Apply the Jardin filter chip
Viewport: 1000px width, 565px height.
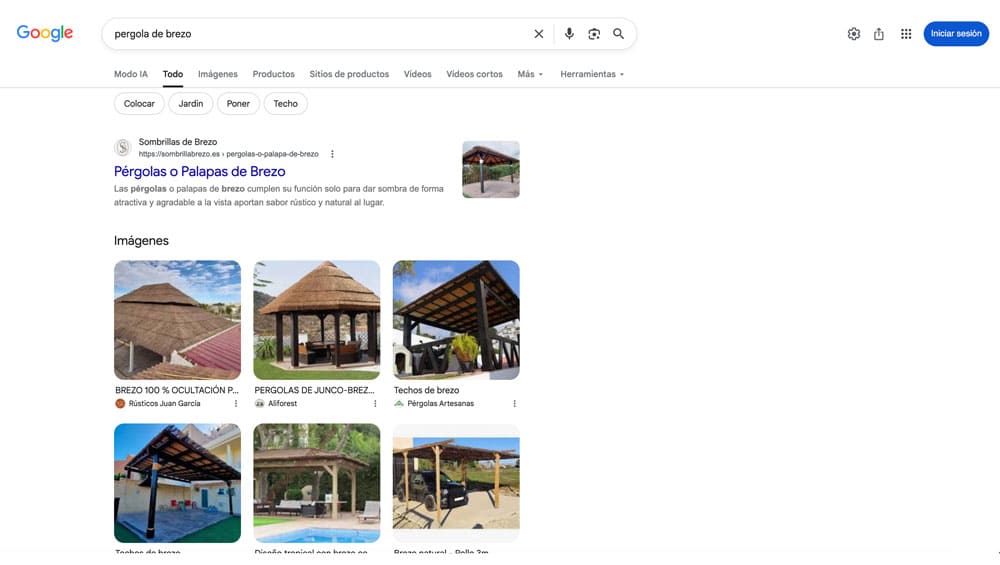[191, 103]
